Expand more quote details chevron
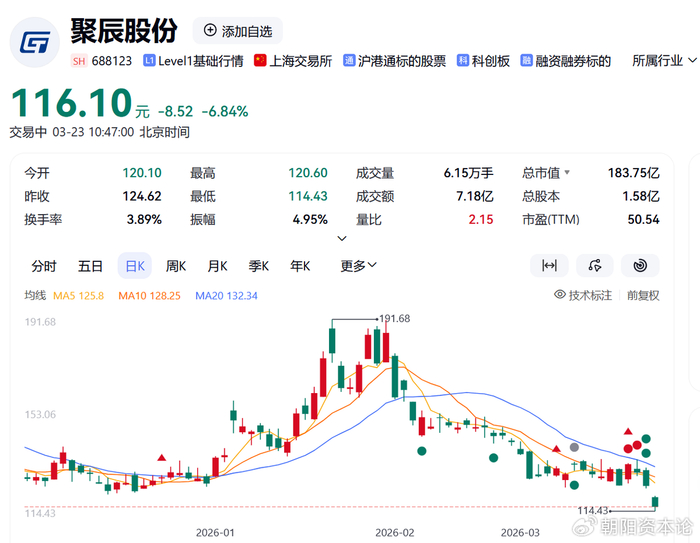700x543 pixels. (342, 238)
